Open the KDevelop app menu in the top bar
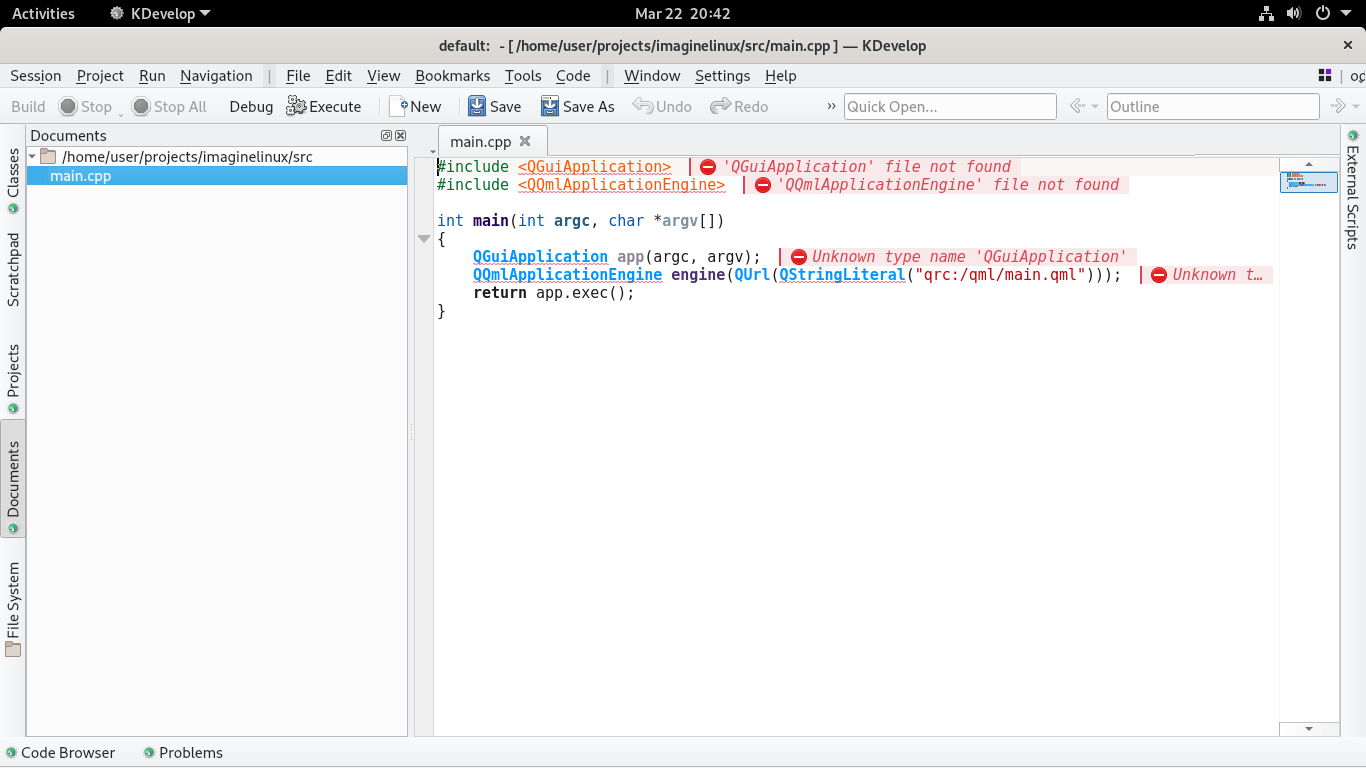Screen dimensions: 1366x768 click(x=161, y=14)
